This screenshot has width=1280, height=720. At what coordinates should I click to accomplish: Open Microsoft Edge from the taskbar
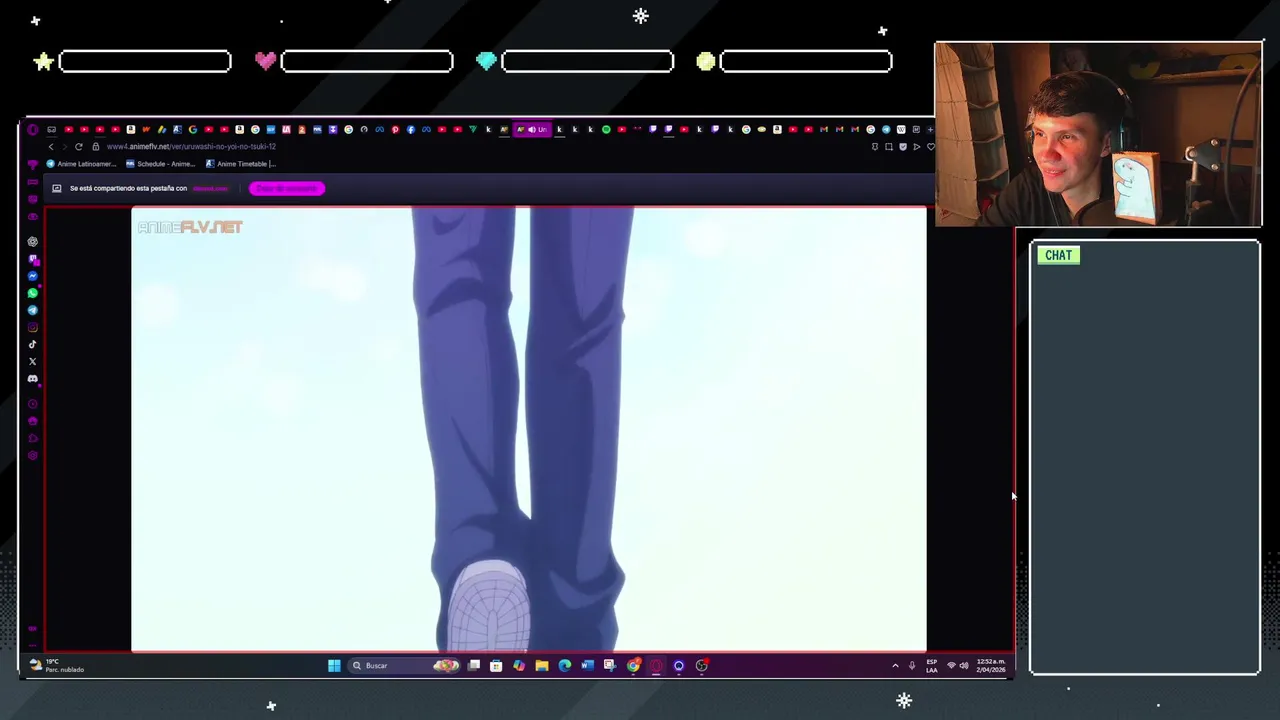(565, 666)
